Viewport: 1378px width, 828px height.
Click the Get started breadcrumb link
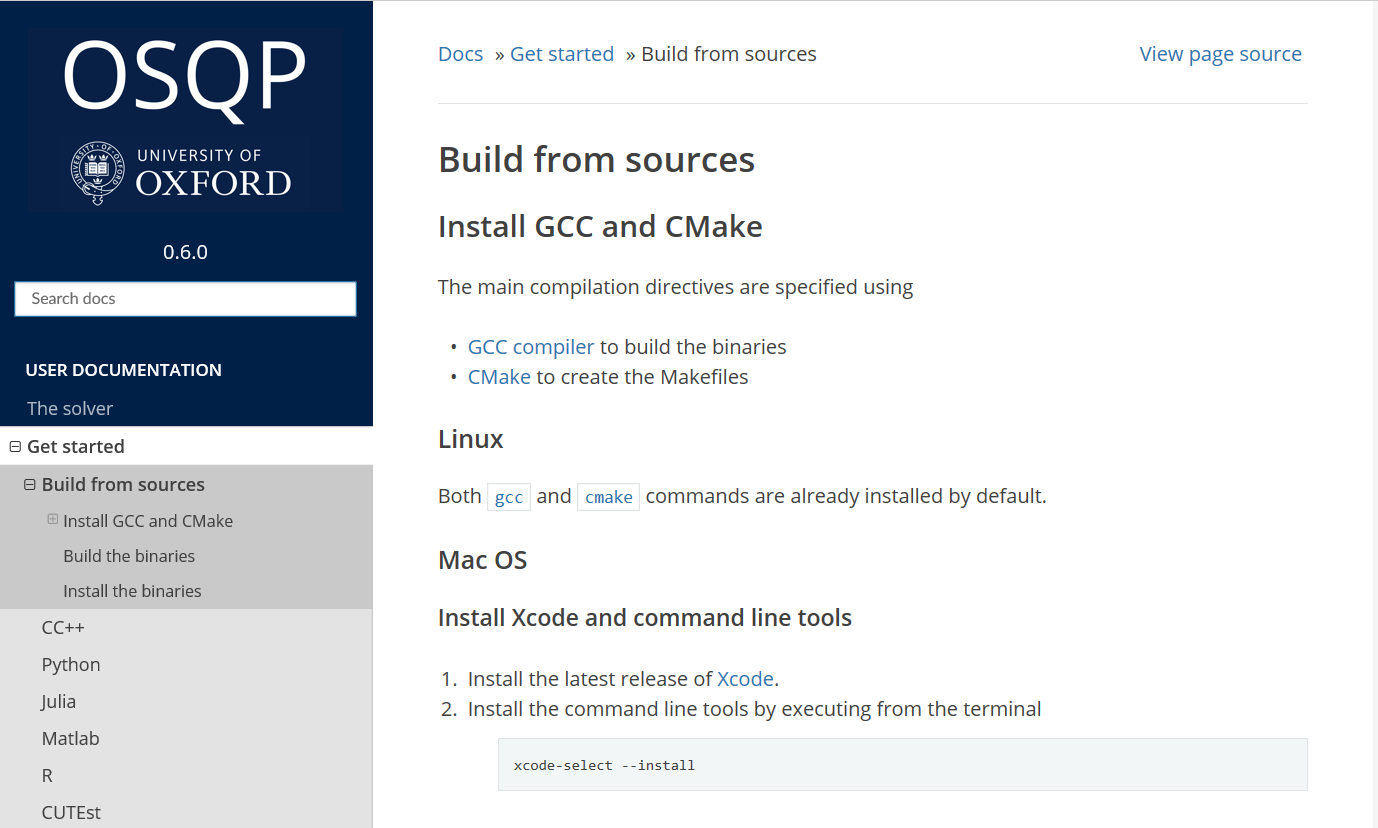coord(562,54)
